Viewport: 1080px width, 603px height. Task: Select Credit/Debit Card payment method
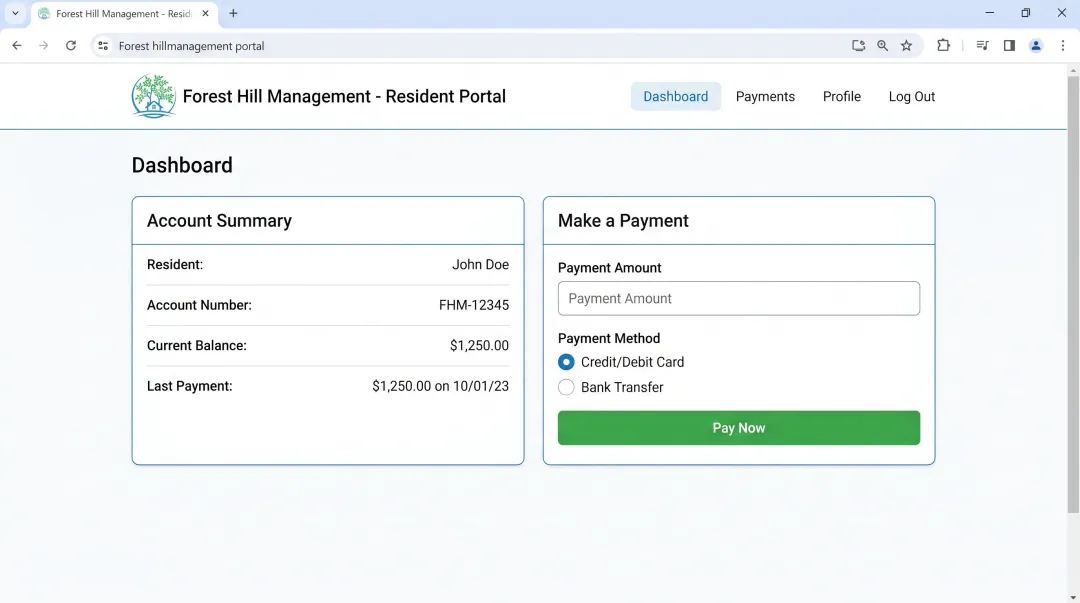(566, 362)
